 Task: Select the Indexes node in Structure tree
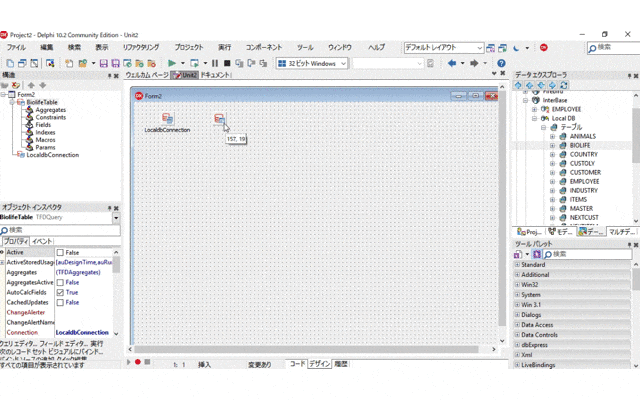(45, 132)
